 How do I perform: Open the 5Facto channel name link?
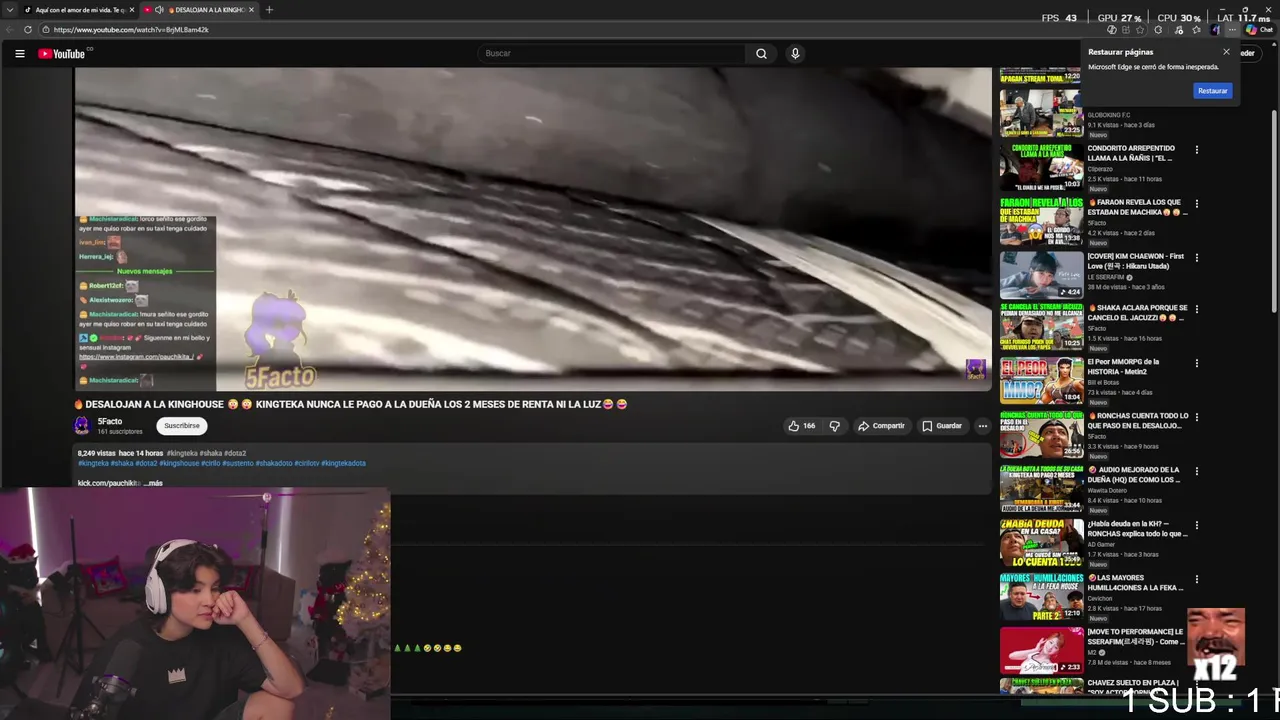point(110,422)
